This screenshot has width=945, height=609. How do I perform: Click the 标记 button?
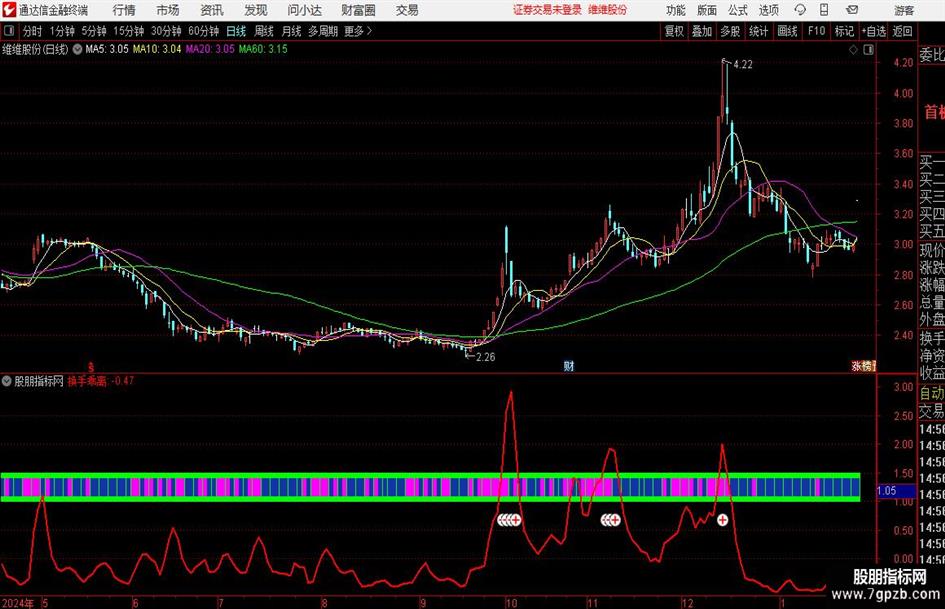pyautogui.click(x=844, y=31)
